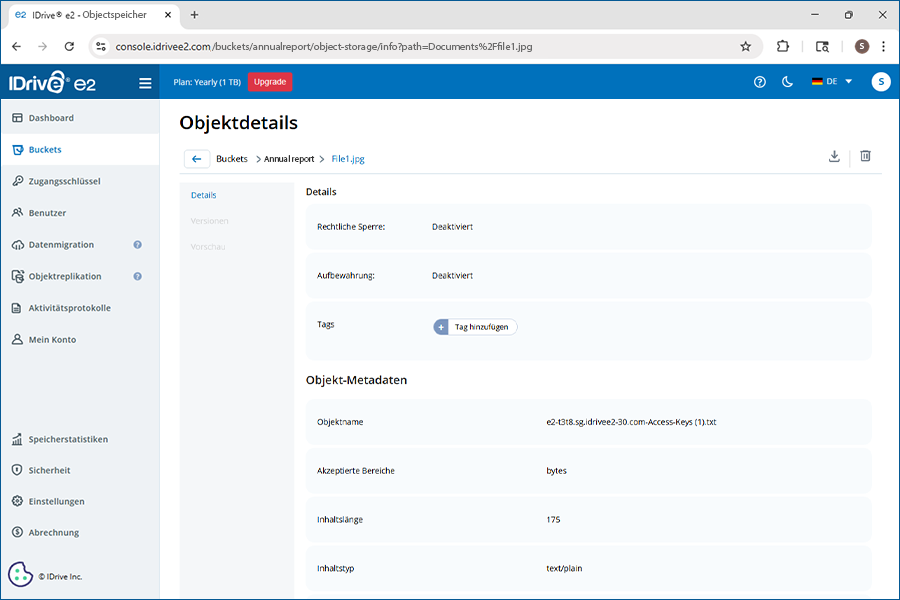
Task: Click the red Upgrade button
Action: click(x=270, y=82)
